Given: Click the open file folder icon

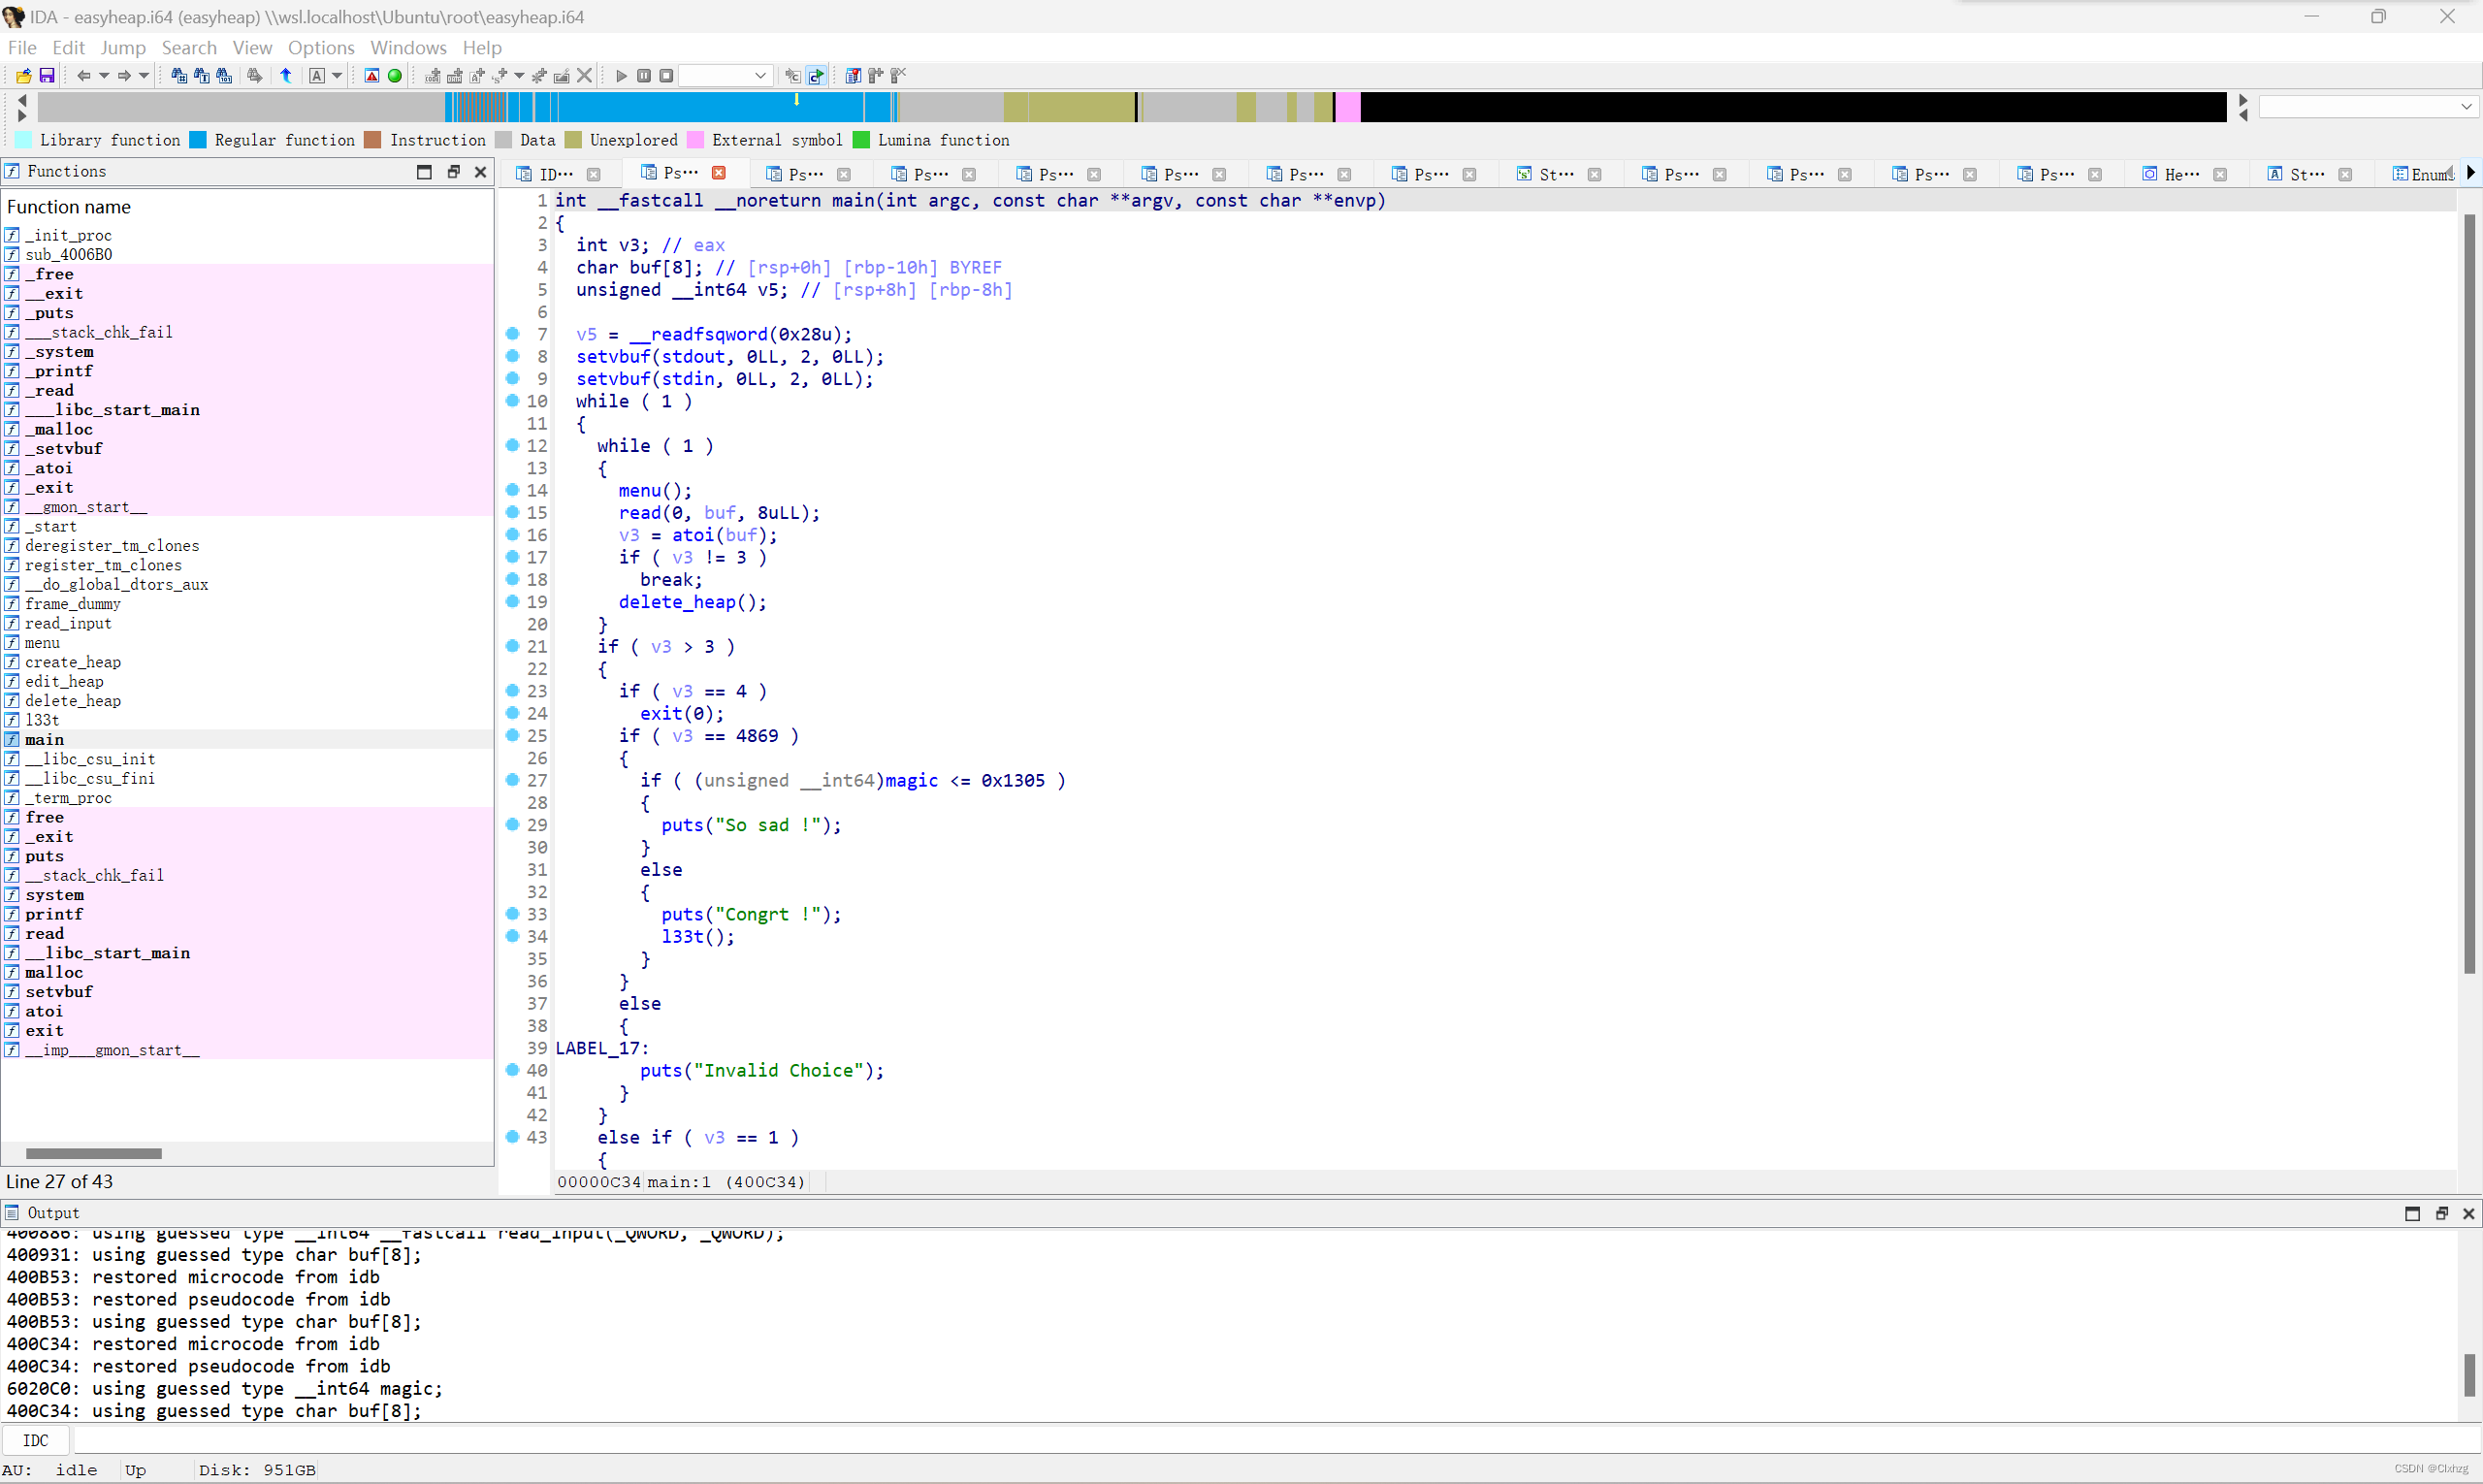Looking at the screenshot, I should point(23,76).
